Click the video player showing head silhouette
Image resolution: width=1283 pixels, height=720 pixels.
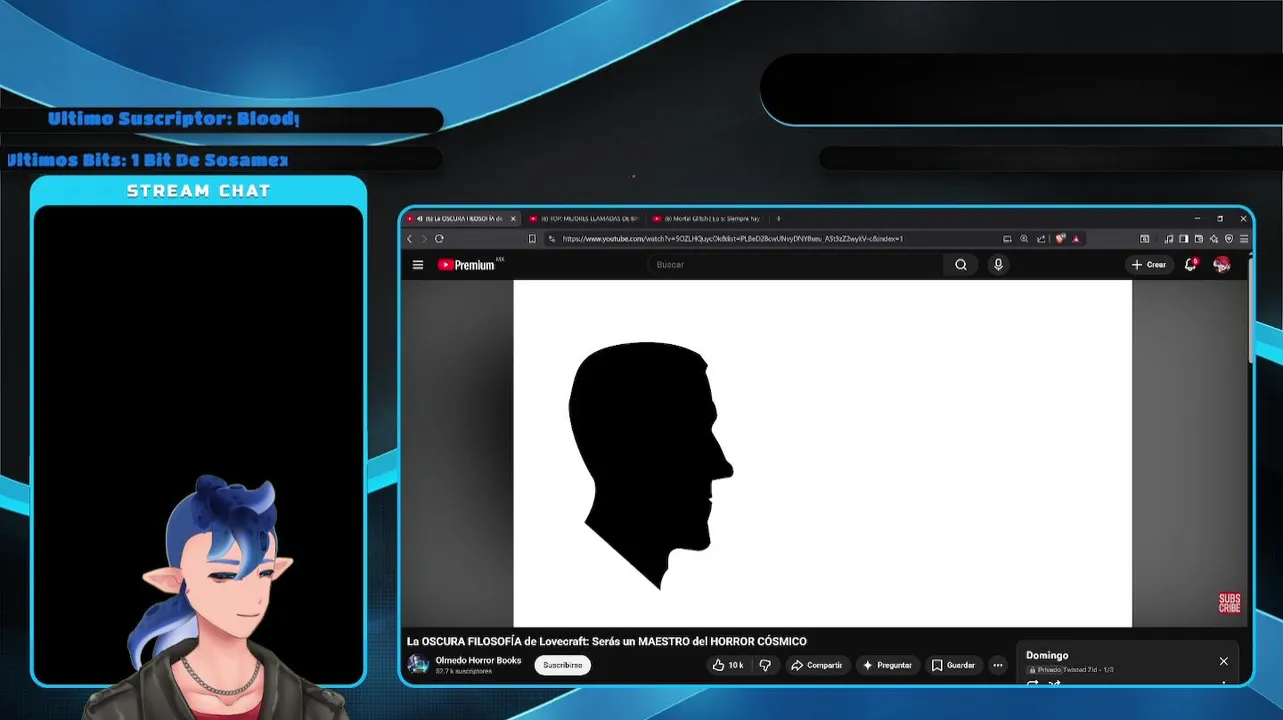pos(823,453)
